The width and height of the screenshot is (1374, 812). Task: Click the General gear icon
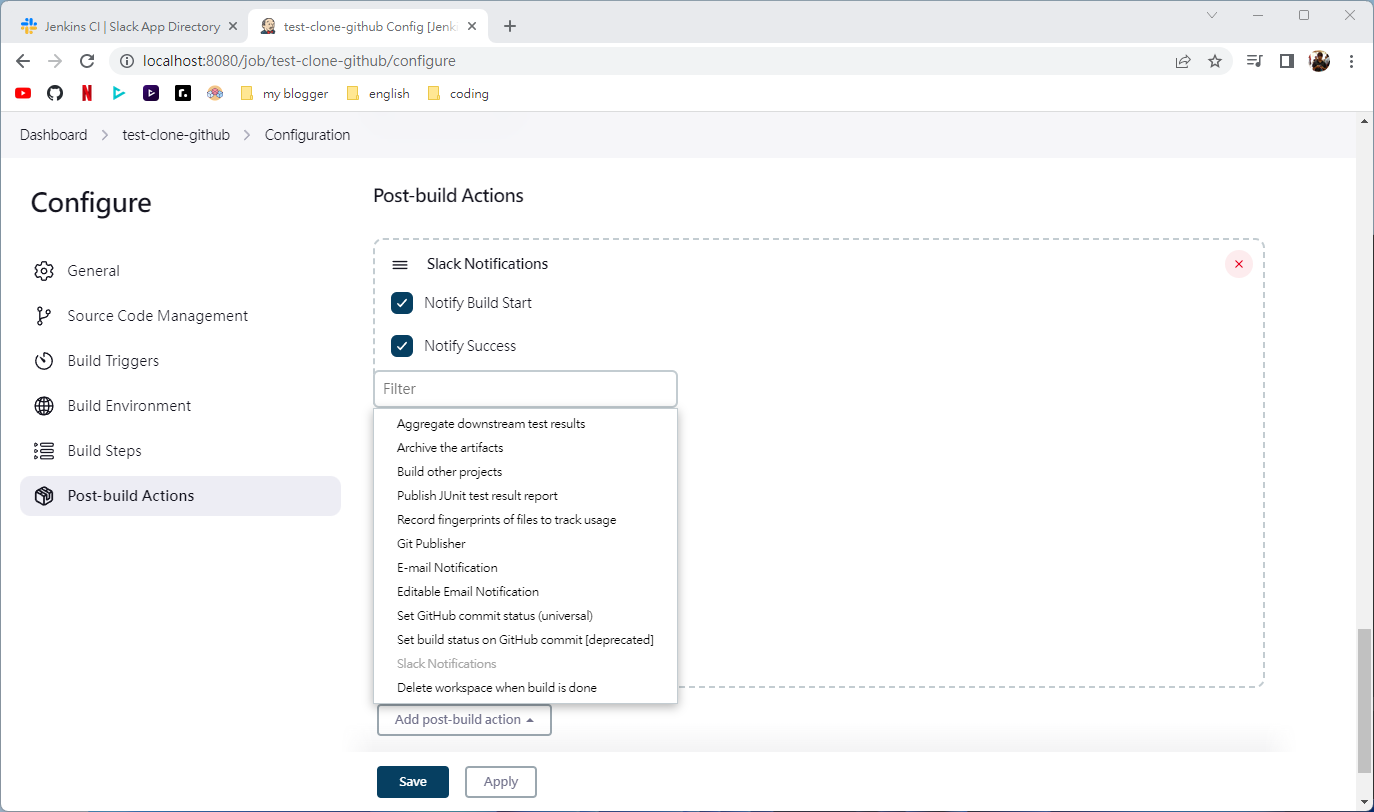click(x=43, y=271)
